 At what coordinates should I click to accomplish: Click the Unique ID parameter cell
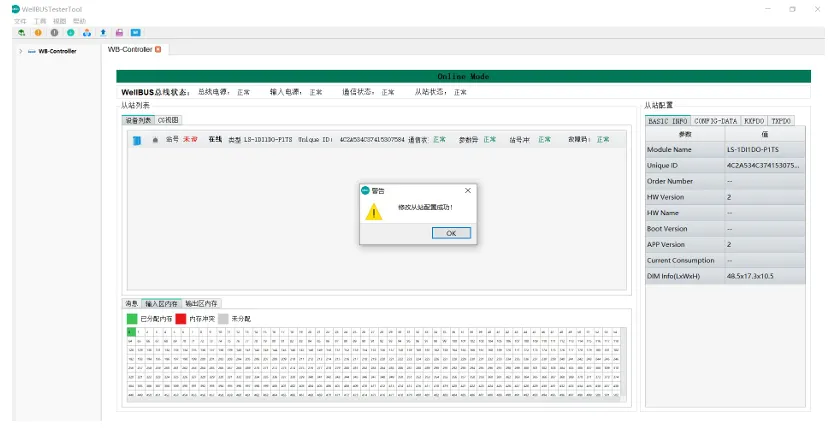[x=685, y=165]
